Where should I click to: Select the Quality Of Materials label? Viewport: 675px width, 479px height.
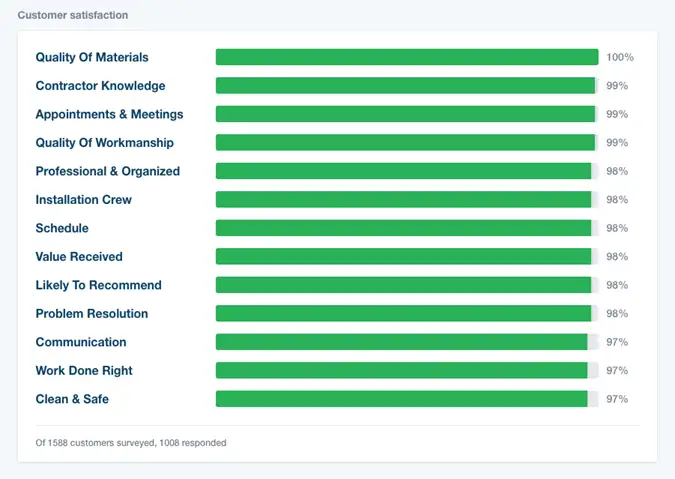coord(92,57)
